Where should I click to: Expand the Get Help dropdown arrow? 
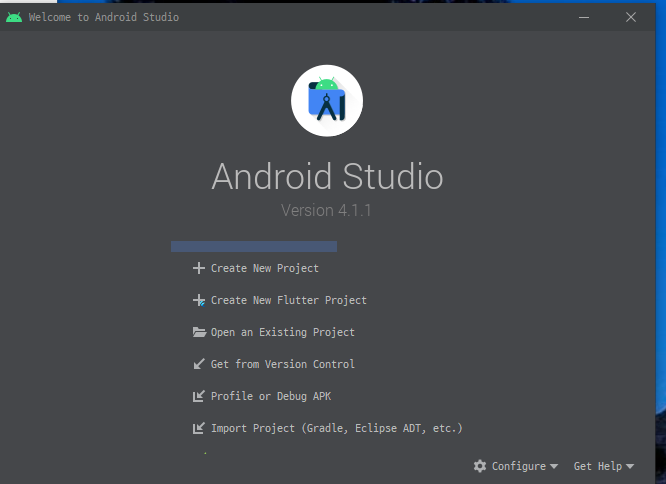630,466
